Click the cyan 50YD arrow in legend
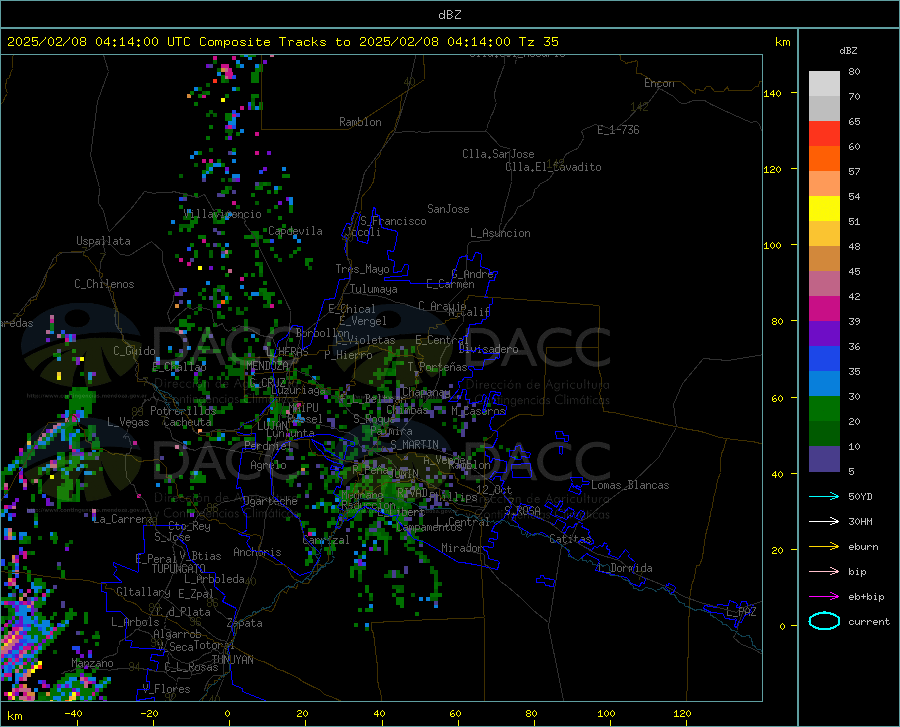The height and width of the screenshot is (727, 900). (x=824, y=496)
